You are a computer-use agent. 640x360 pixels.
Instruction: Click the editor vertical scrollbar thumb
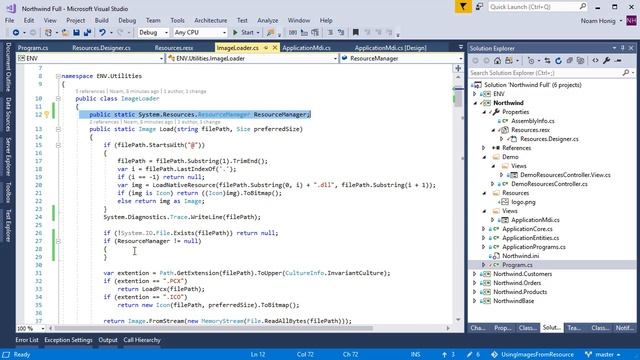(x=458, y=97)
